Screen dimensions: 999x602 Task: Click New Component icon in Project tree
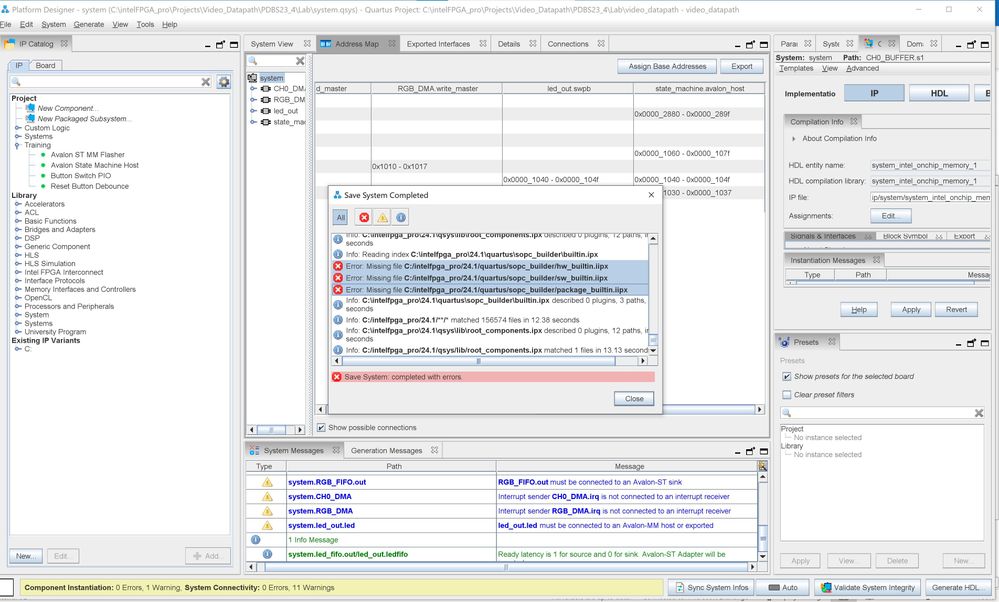pos(31,108)
